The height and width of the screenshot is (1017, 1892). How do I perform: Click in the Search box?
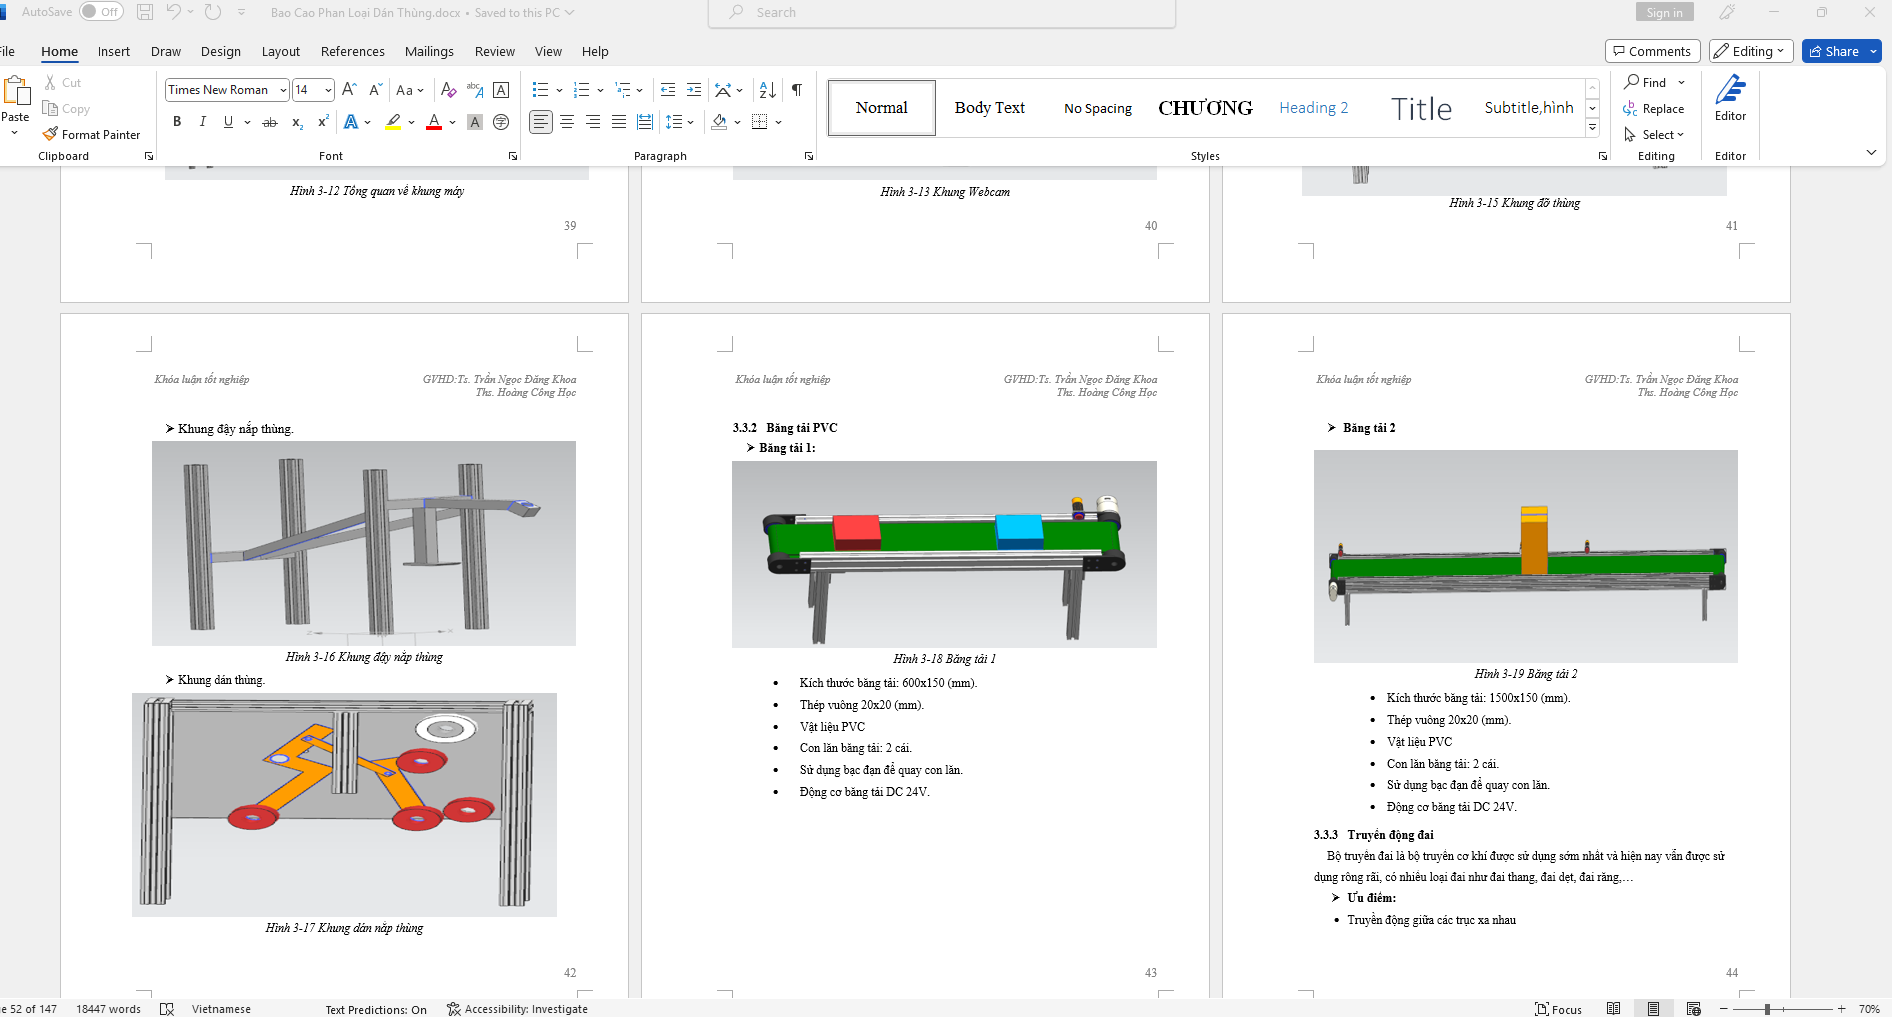[940, 12]
